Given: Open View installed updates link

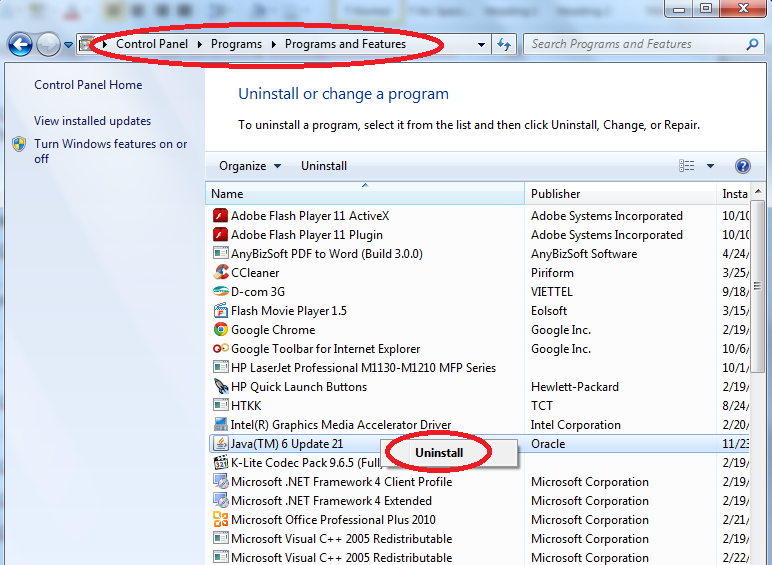Looking at the screenshot, I should coord(93,121).
